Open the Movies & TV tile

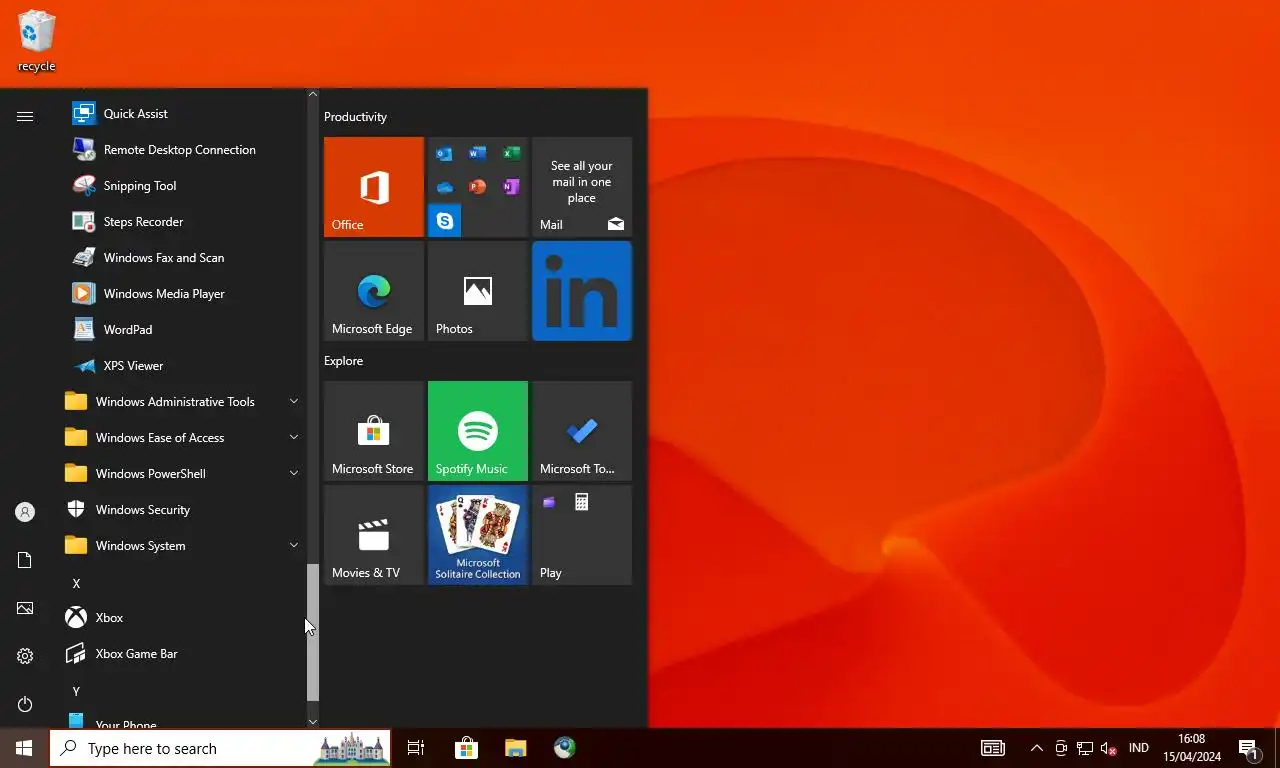374,535
